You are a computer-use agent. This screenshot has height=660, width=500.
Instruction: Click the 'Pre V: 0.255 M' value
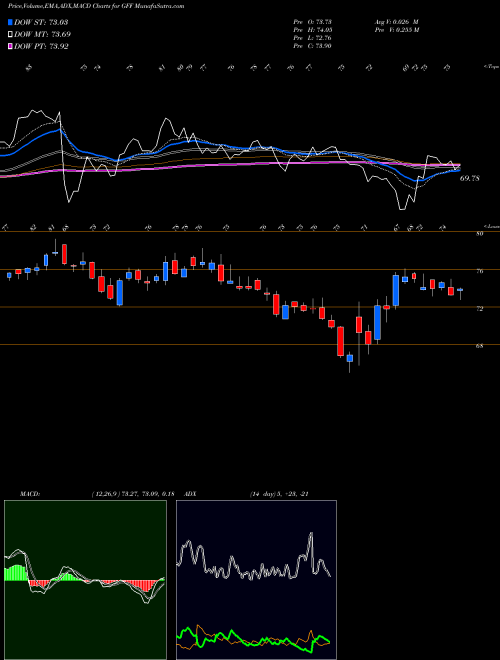(396, 30)
